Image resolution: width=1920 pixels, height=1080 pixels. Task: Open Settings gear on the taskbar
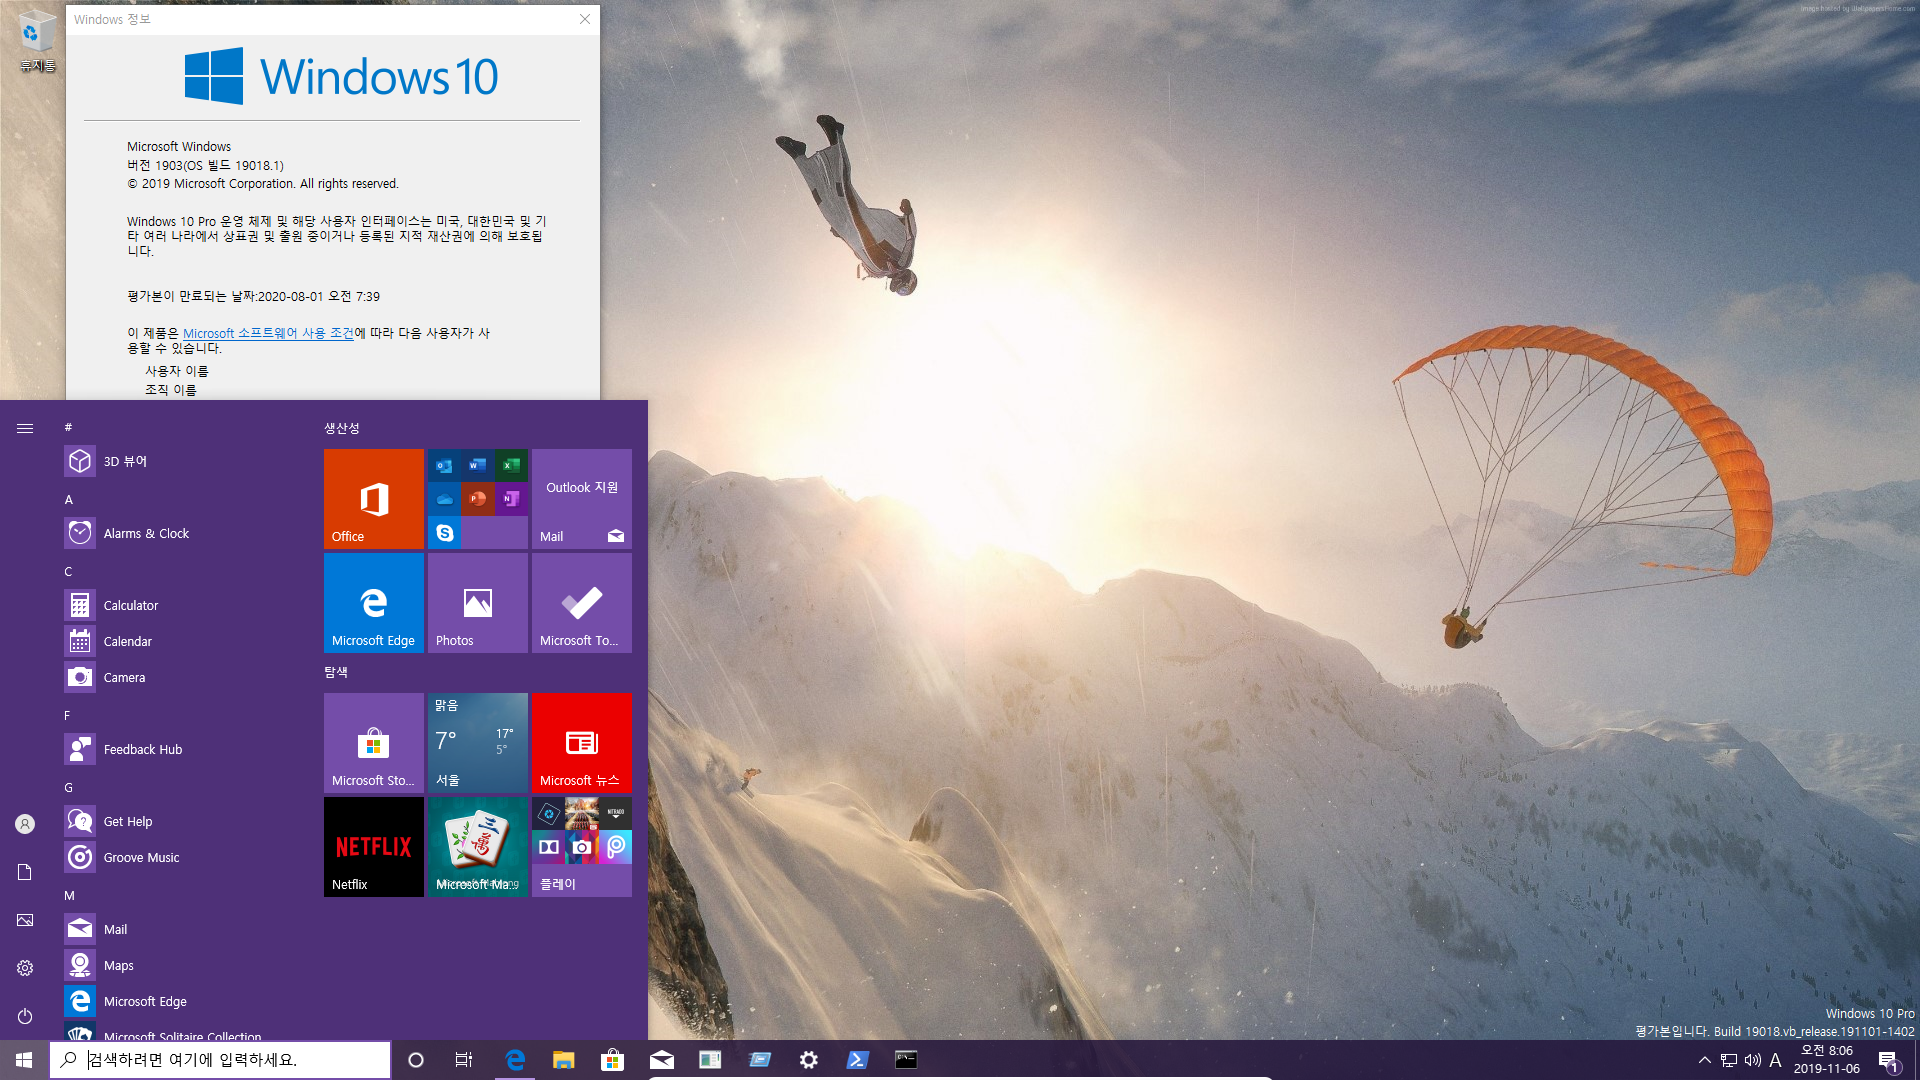(x=808, y=1060)
